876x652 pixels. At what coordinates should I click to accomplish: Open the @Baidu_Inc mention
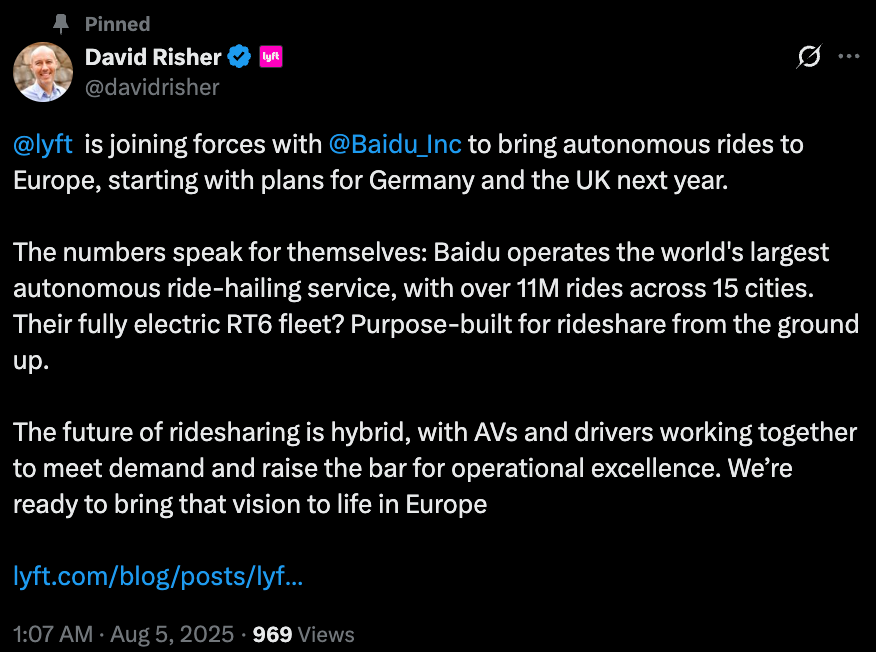point(395,144)
